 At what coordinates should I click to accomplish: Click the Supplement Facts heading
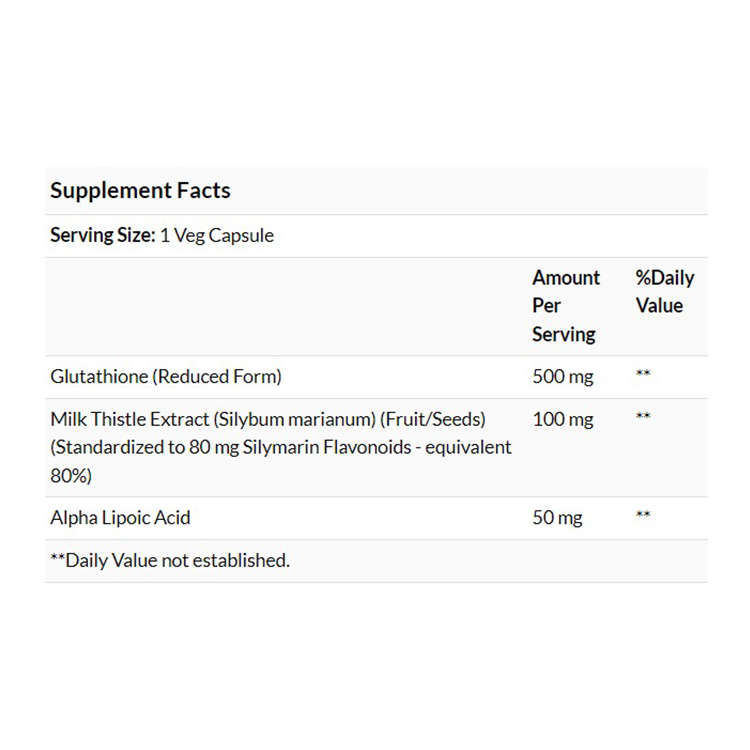(140, 190)
